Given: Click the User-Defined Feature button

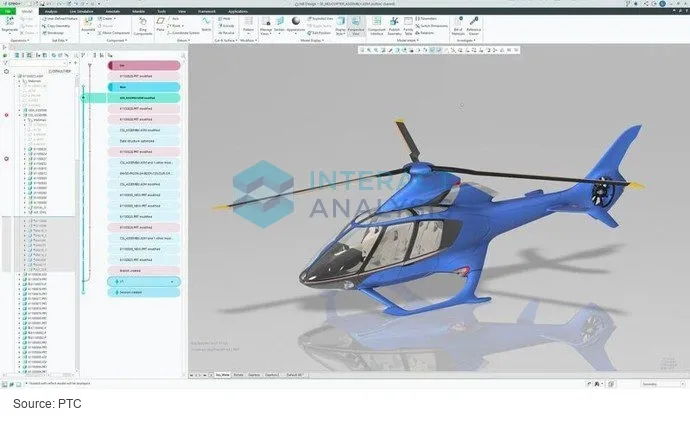Looking at the screenshot, I should coord(60,19).
